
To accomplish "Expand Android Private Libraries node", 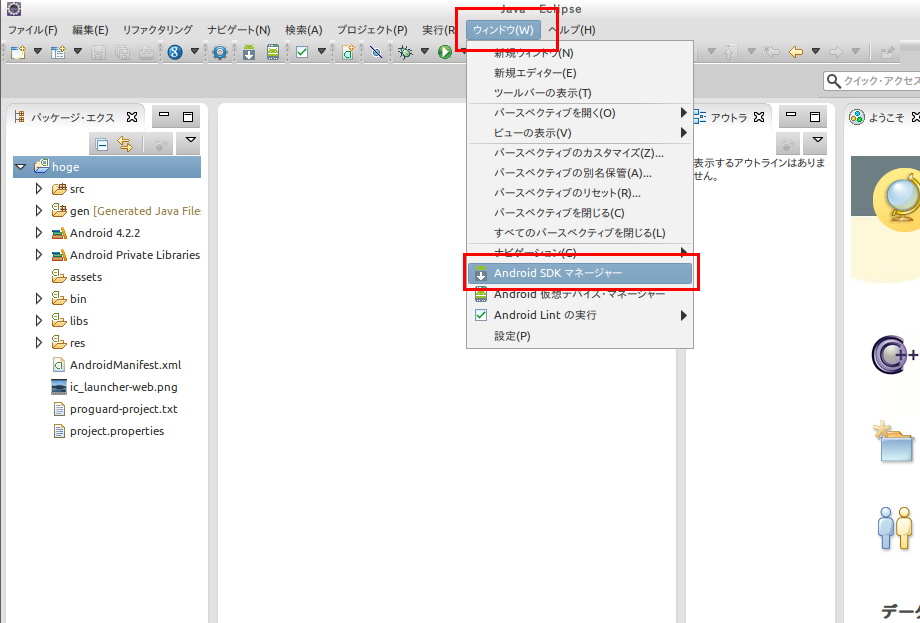I will pyautogui.click(x=39, y=255).
